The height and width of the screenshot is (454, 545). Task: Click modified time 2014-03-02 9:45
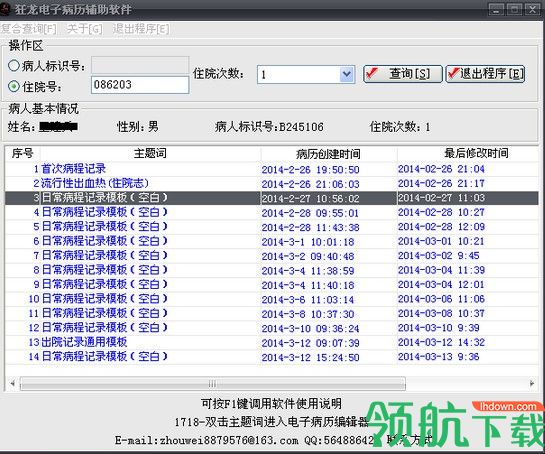(439, 256)
